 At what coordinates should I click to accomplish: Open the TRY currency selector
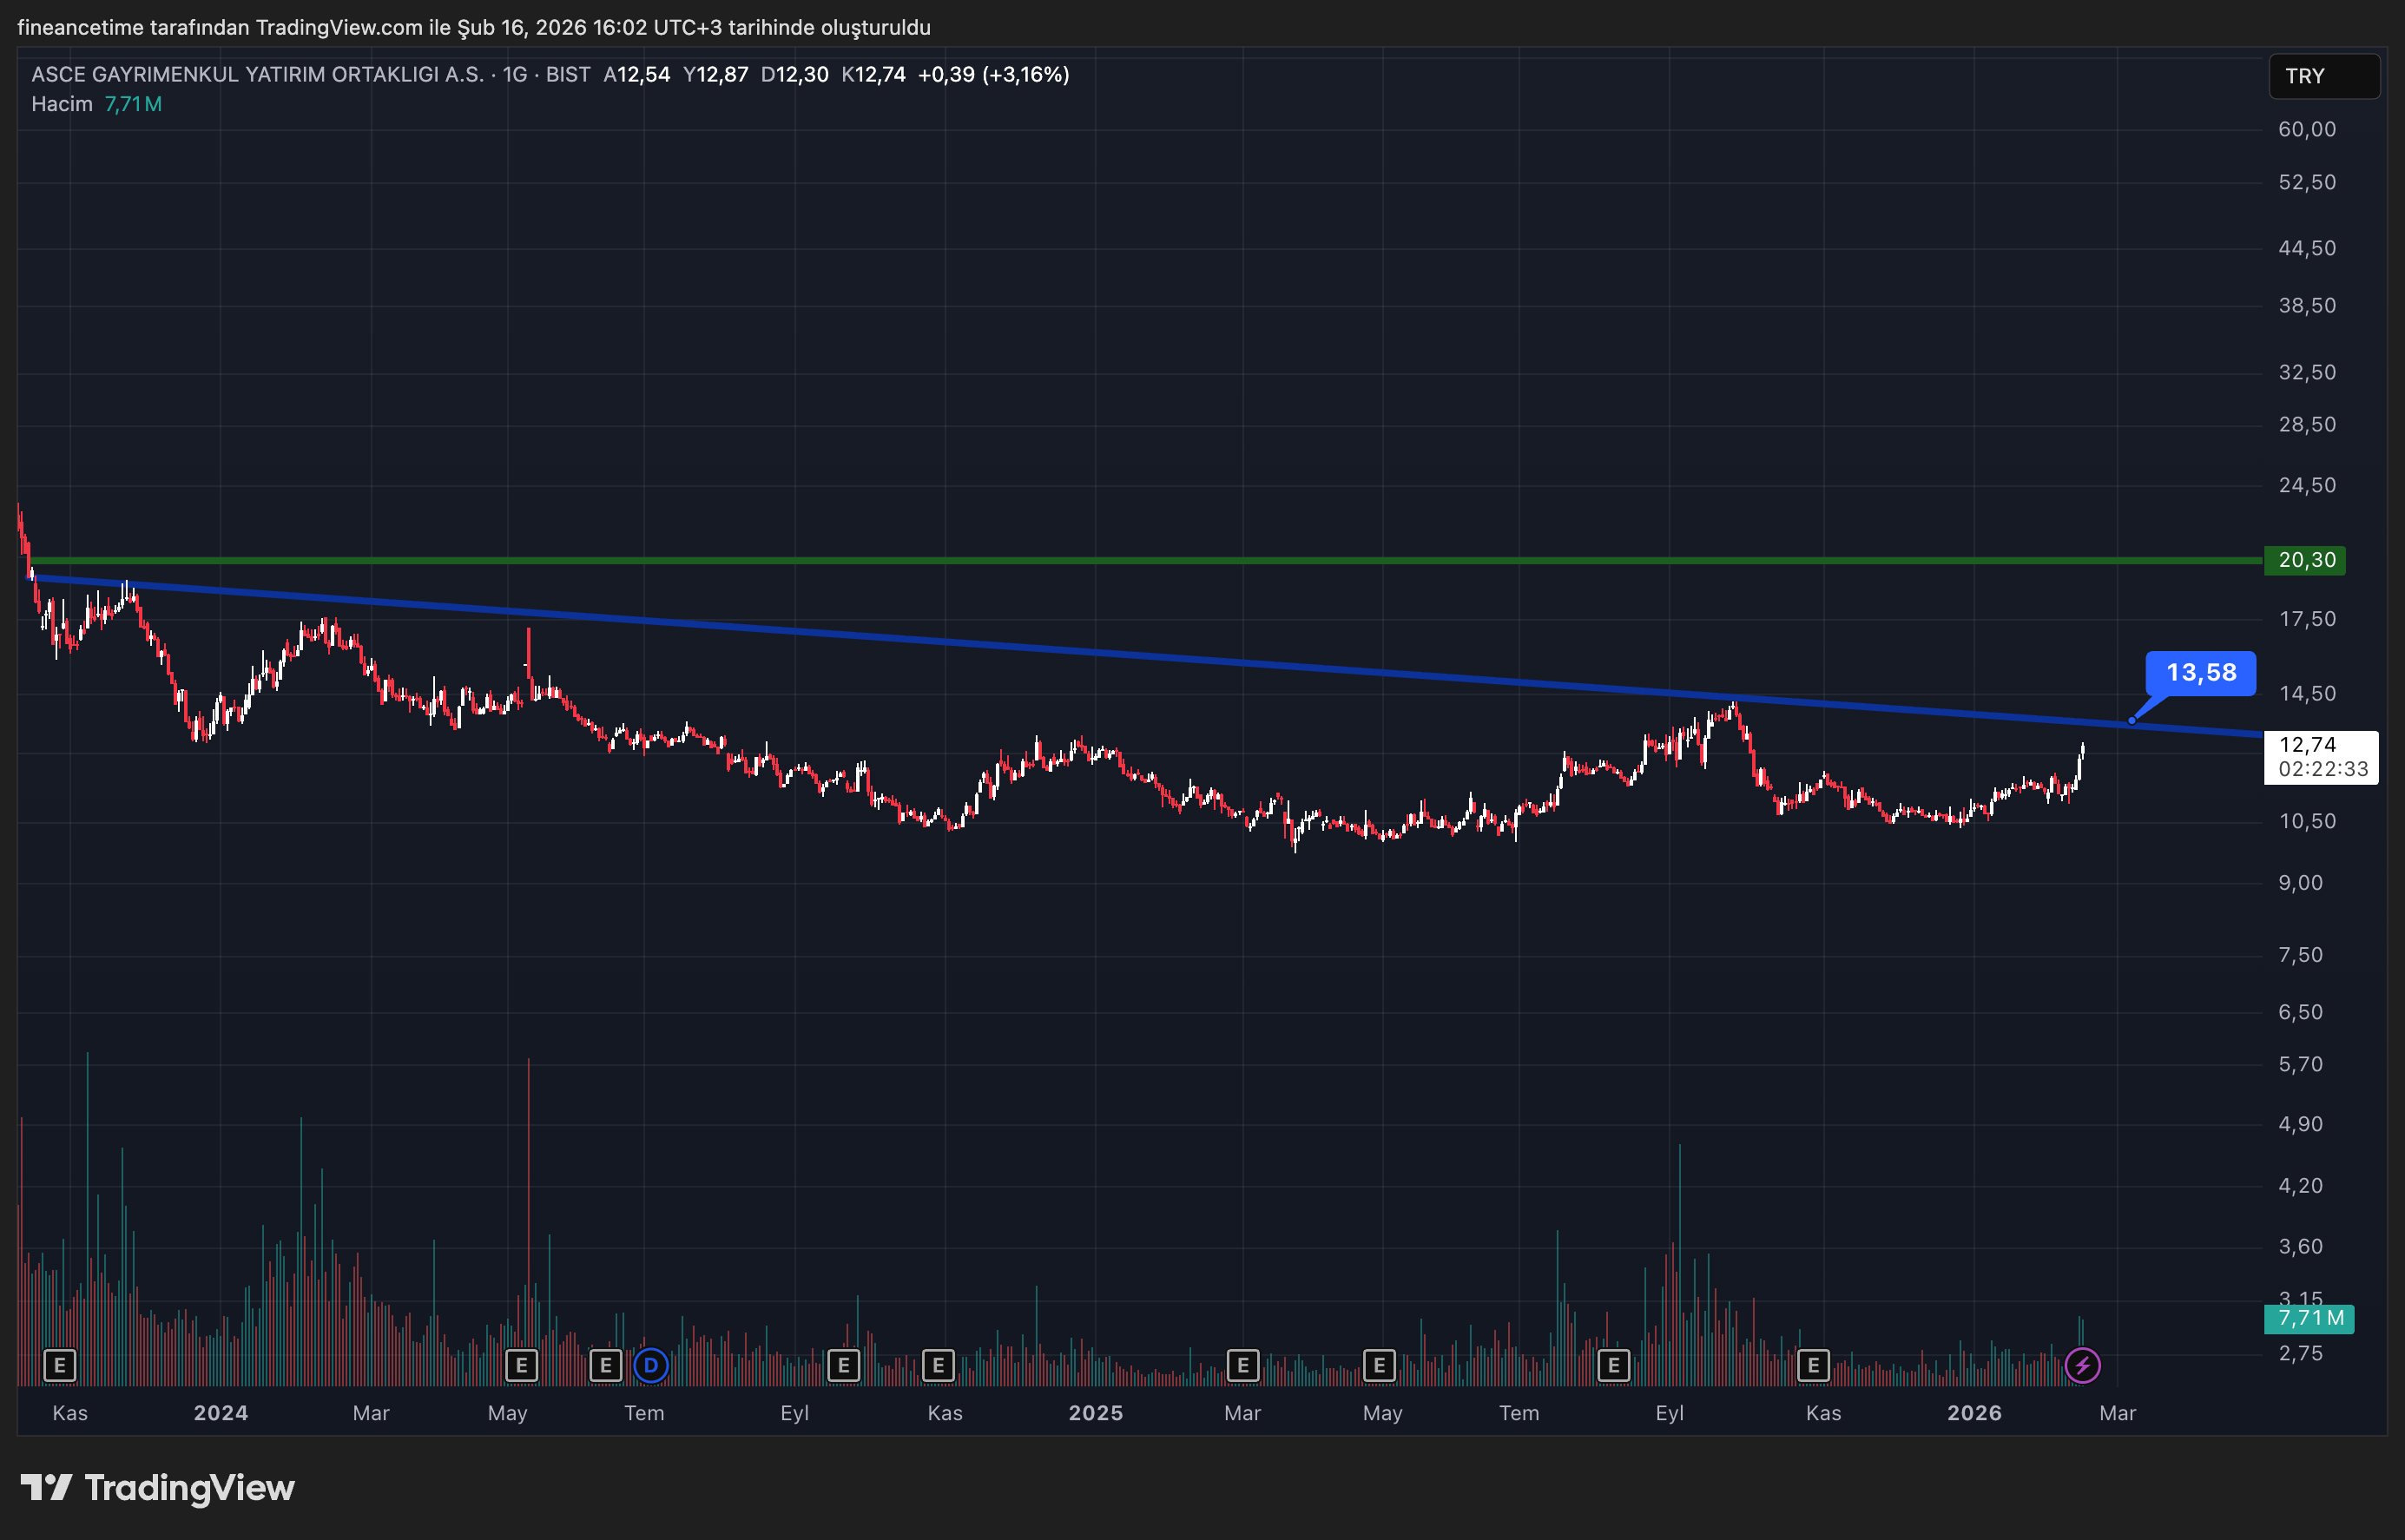2323,76
